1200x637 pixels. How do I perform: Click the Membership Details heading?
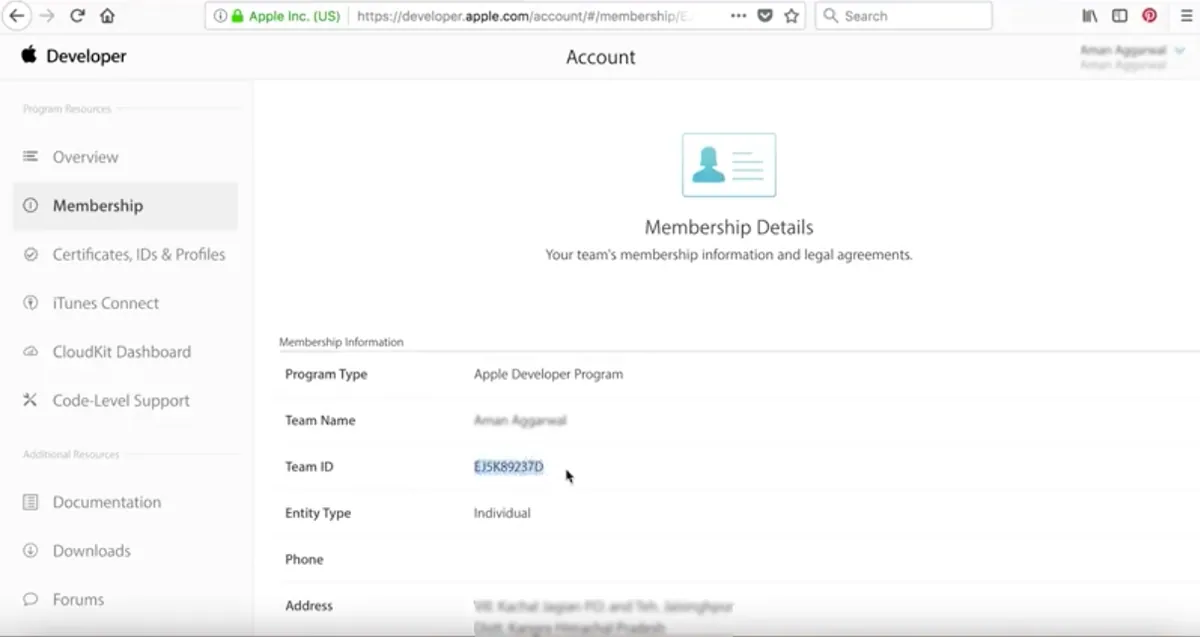[729, 227]
